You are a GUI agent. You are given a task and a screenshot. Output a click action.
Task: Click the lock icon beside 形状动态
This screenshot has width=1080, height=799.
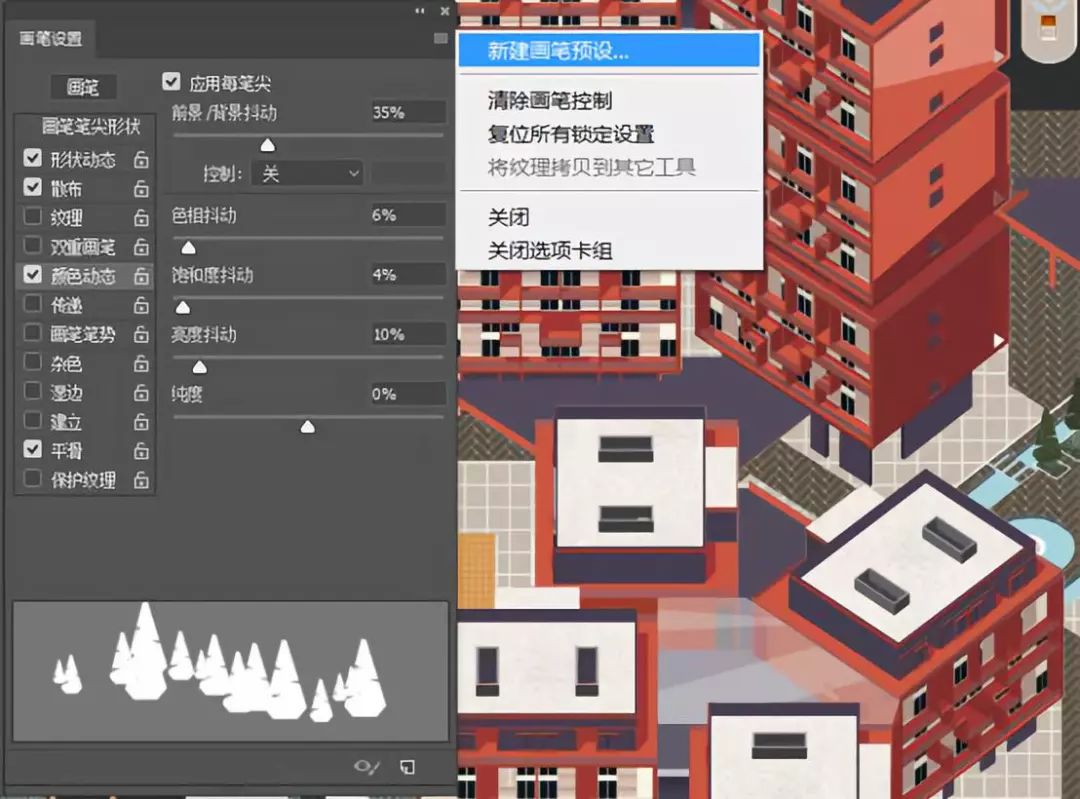[x=141, y=160]
